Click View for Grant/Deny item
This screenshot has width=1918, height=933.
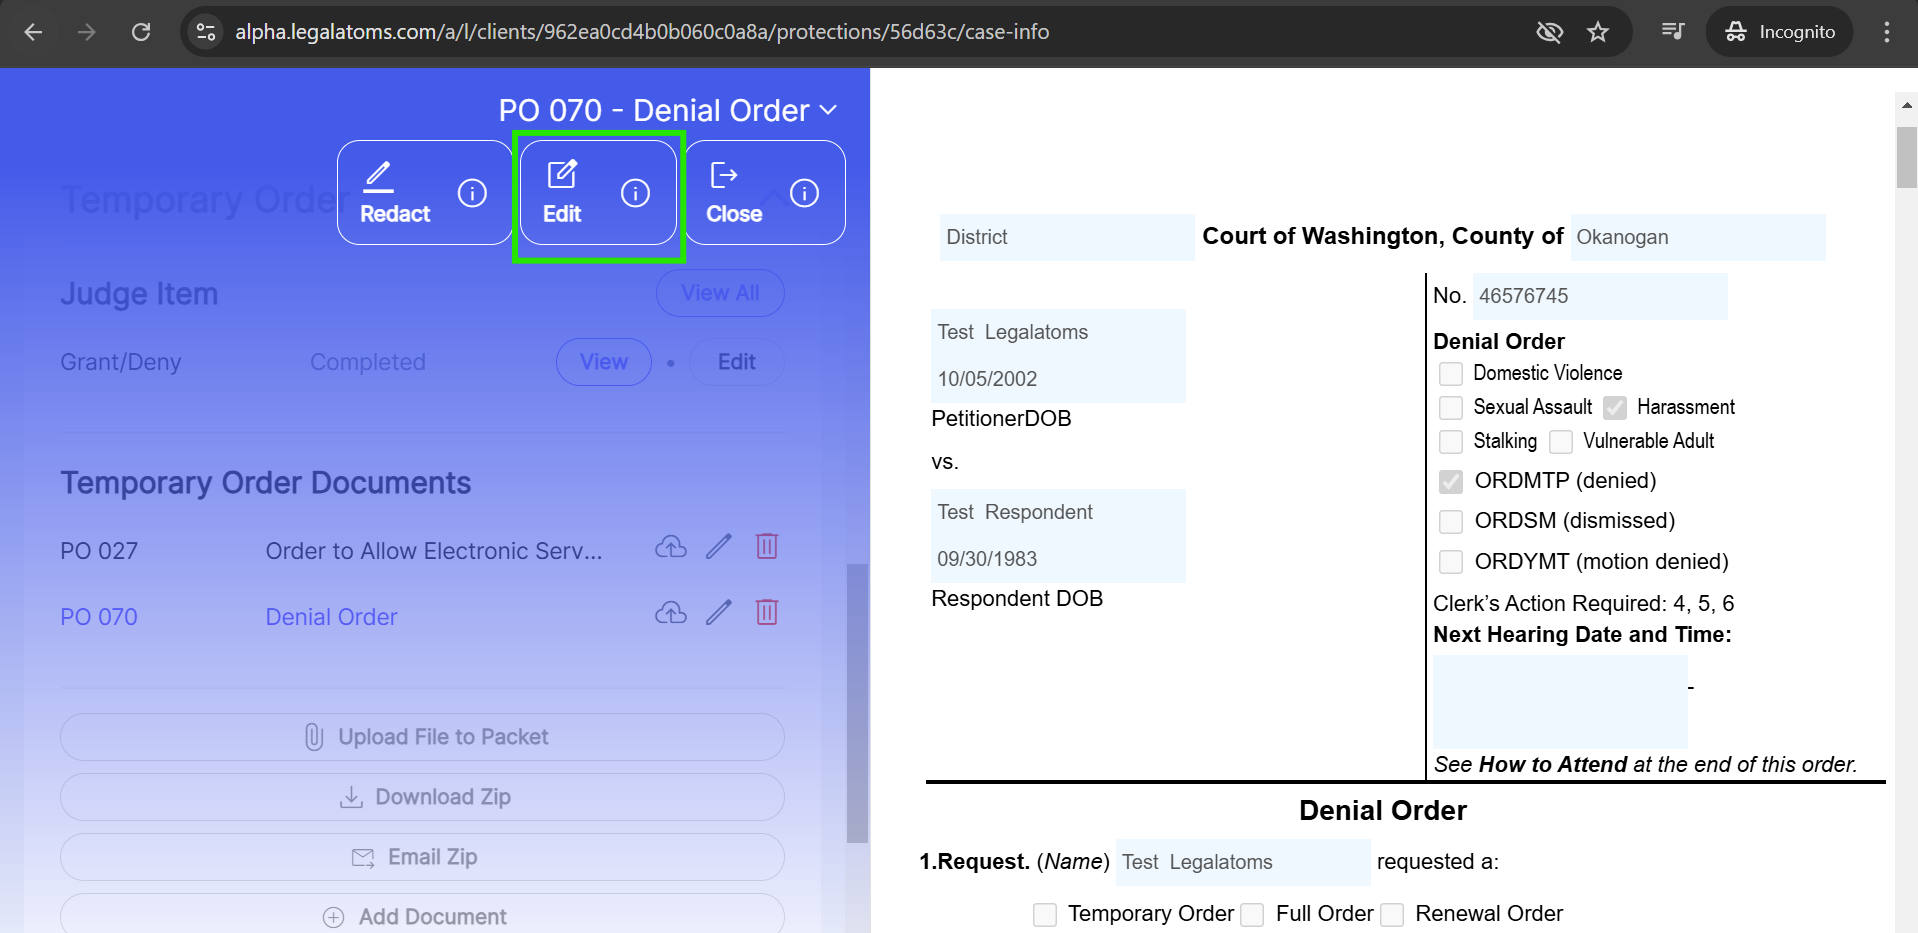[604, 362]
